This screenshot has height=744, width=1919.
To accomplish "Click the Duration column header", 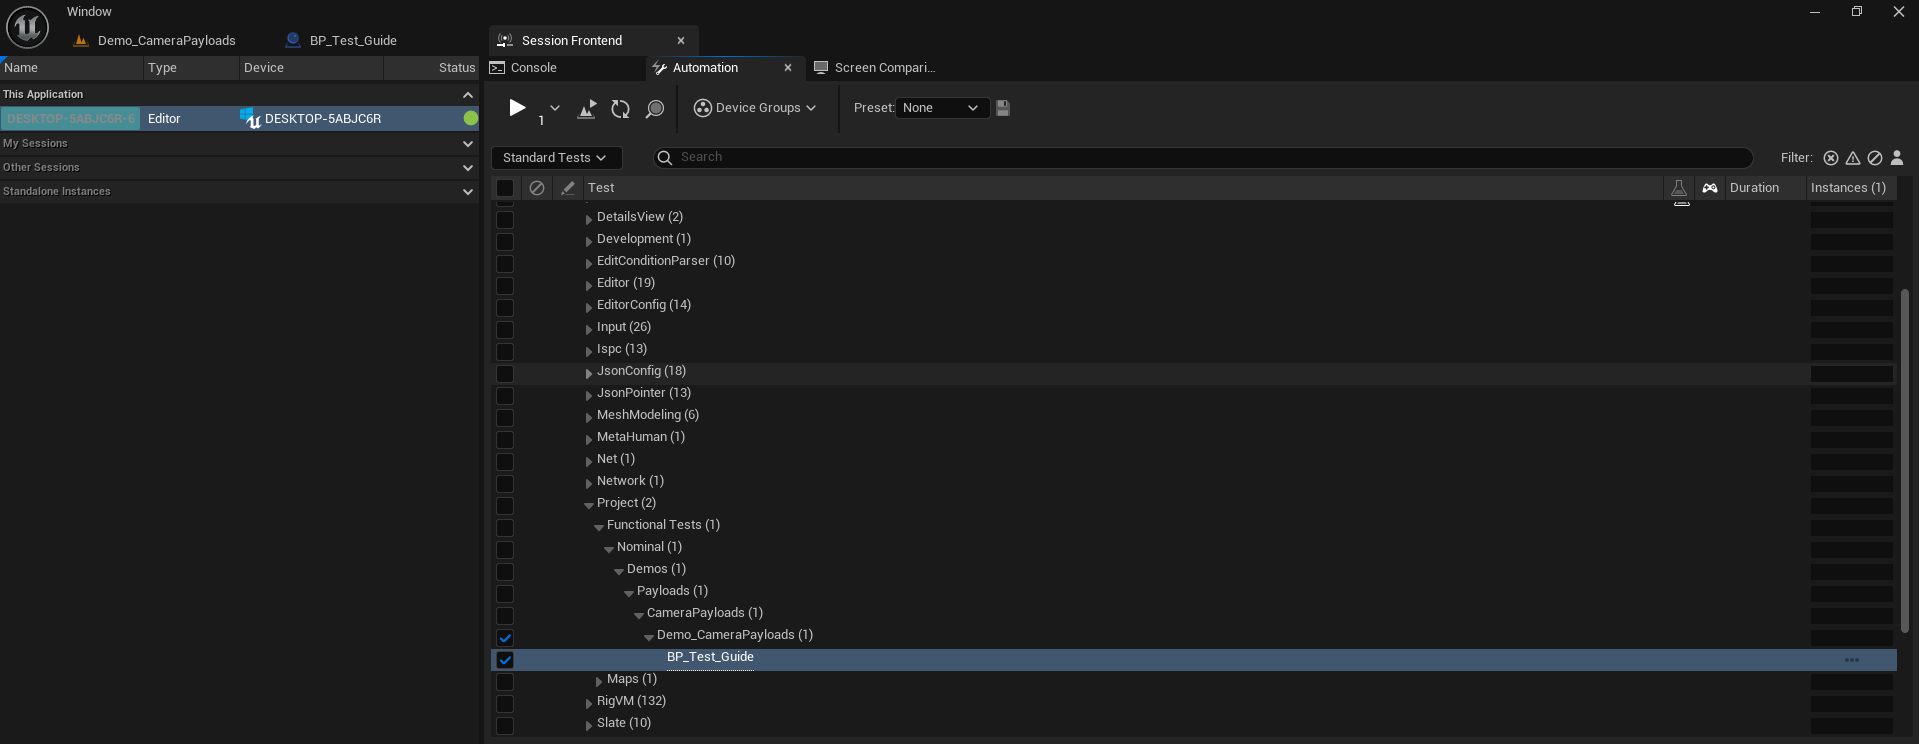I will tap(1754, 188).
